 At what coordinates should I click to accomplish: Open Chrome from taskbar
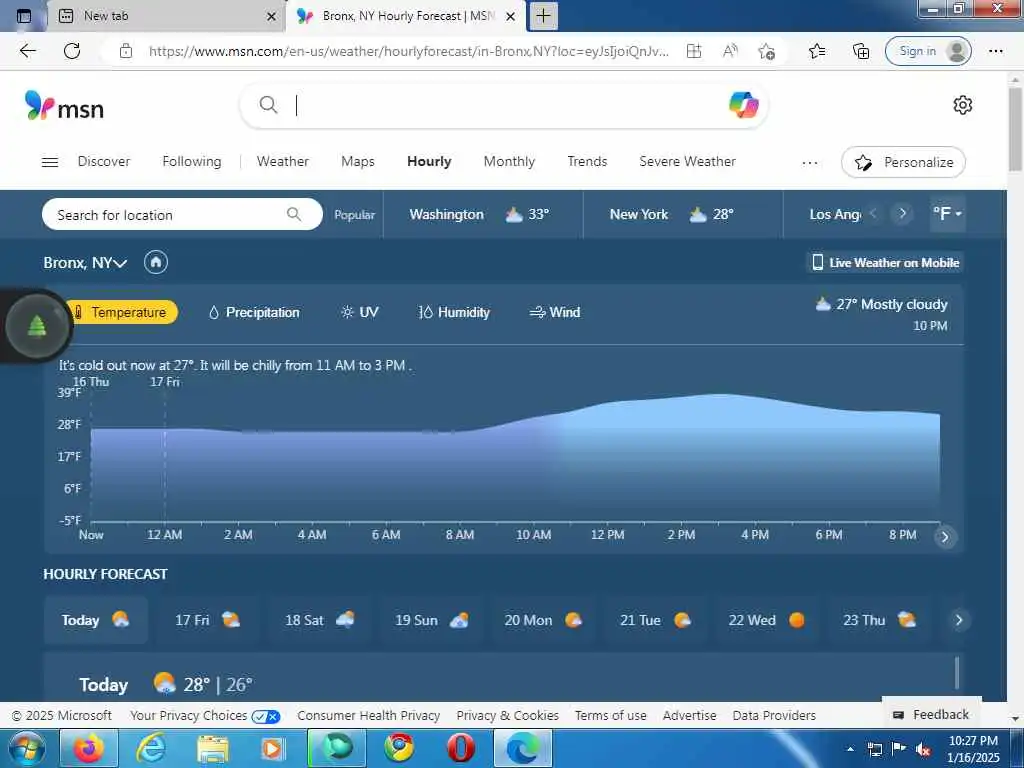(x=398, y=748)
